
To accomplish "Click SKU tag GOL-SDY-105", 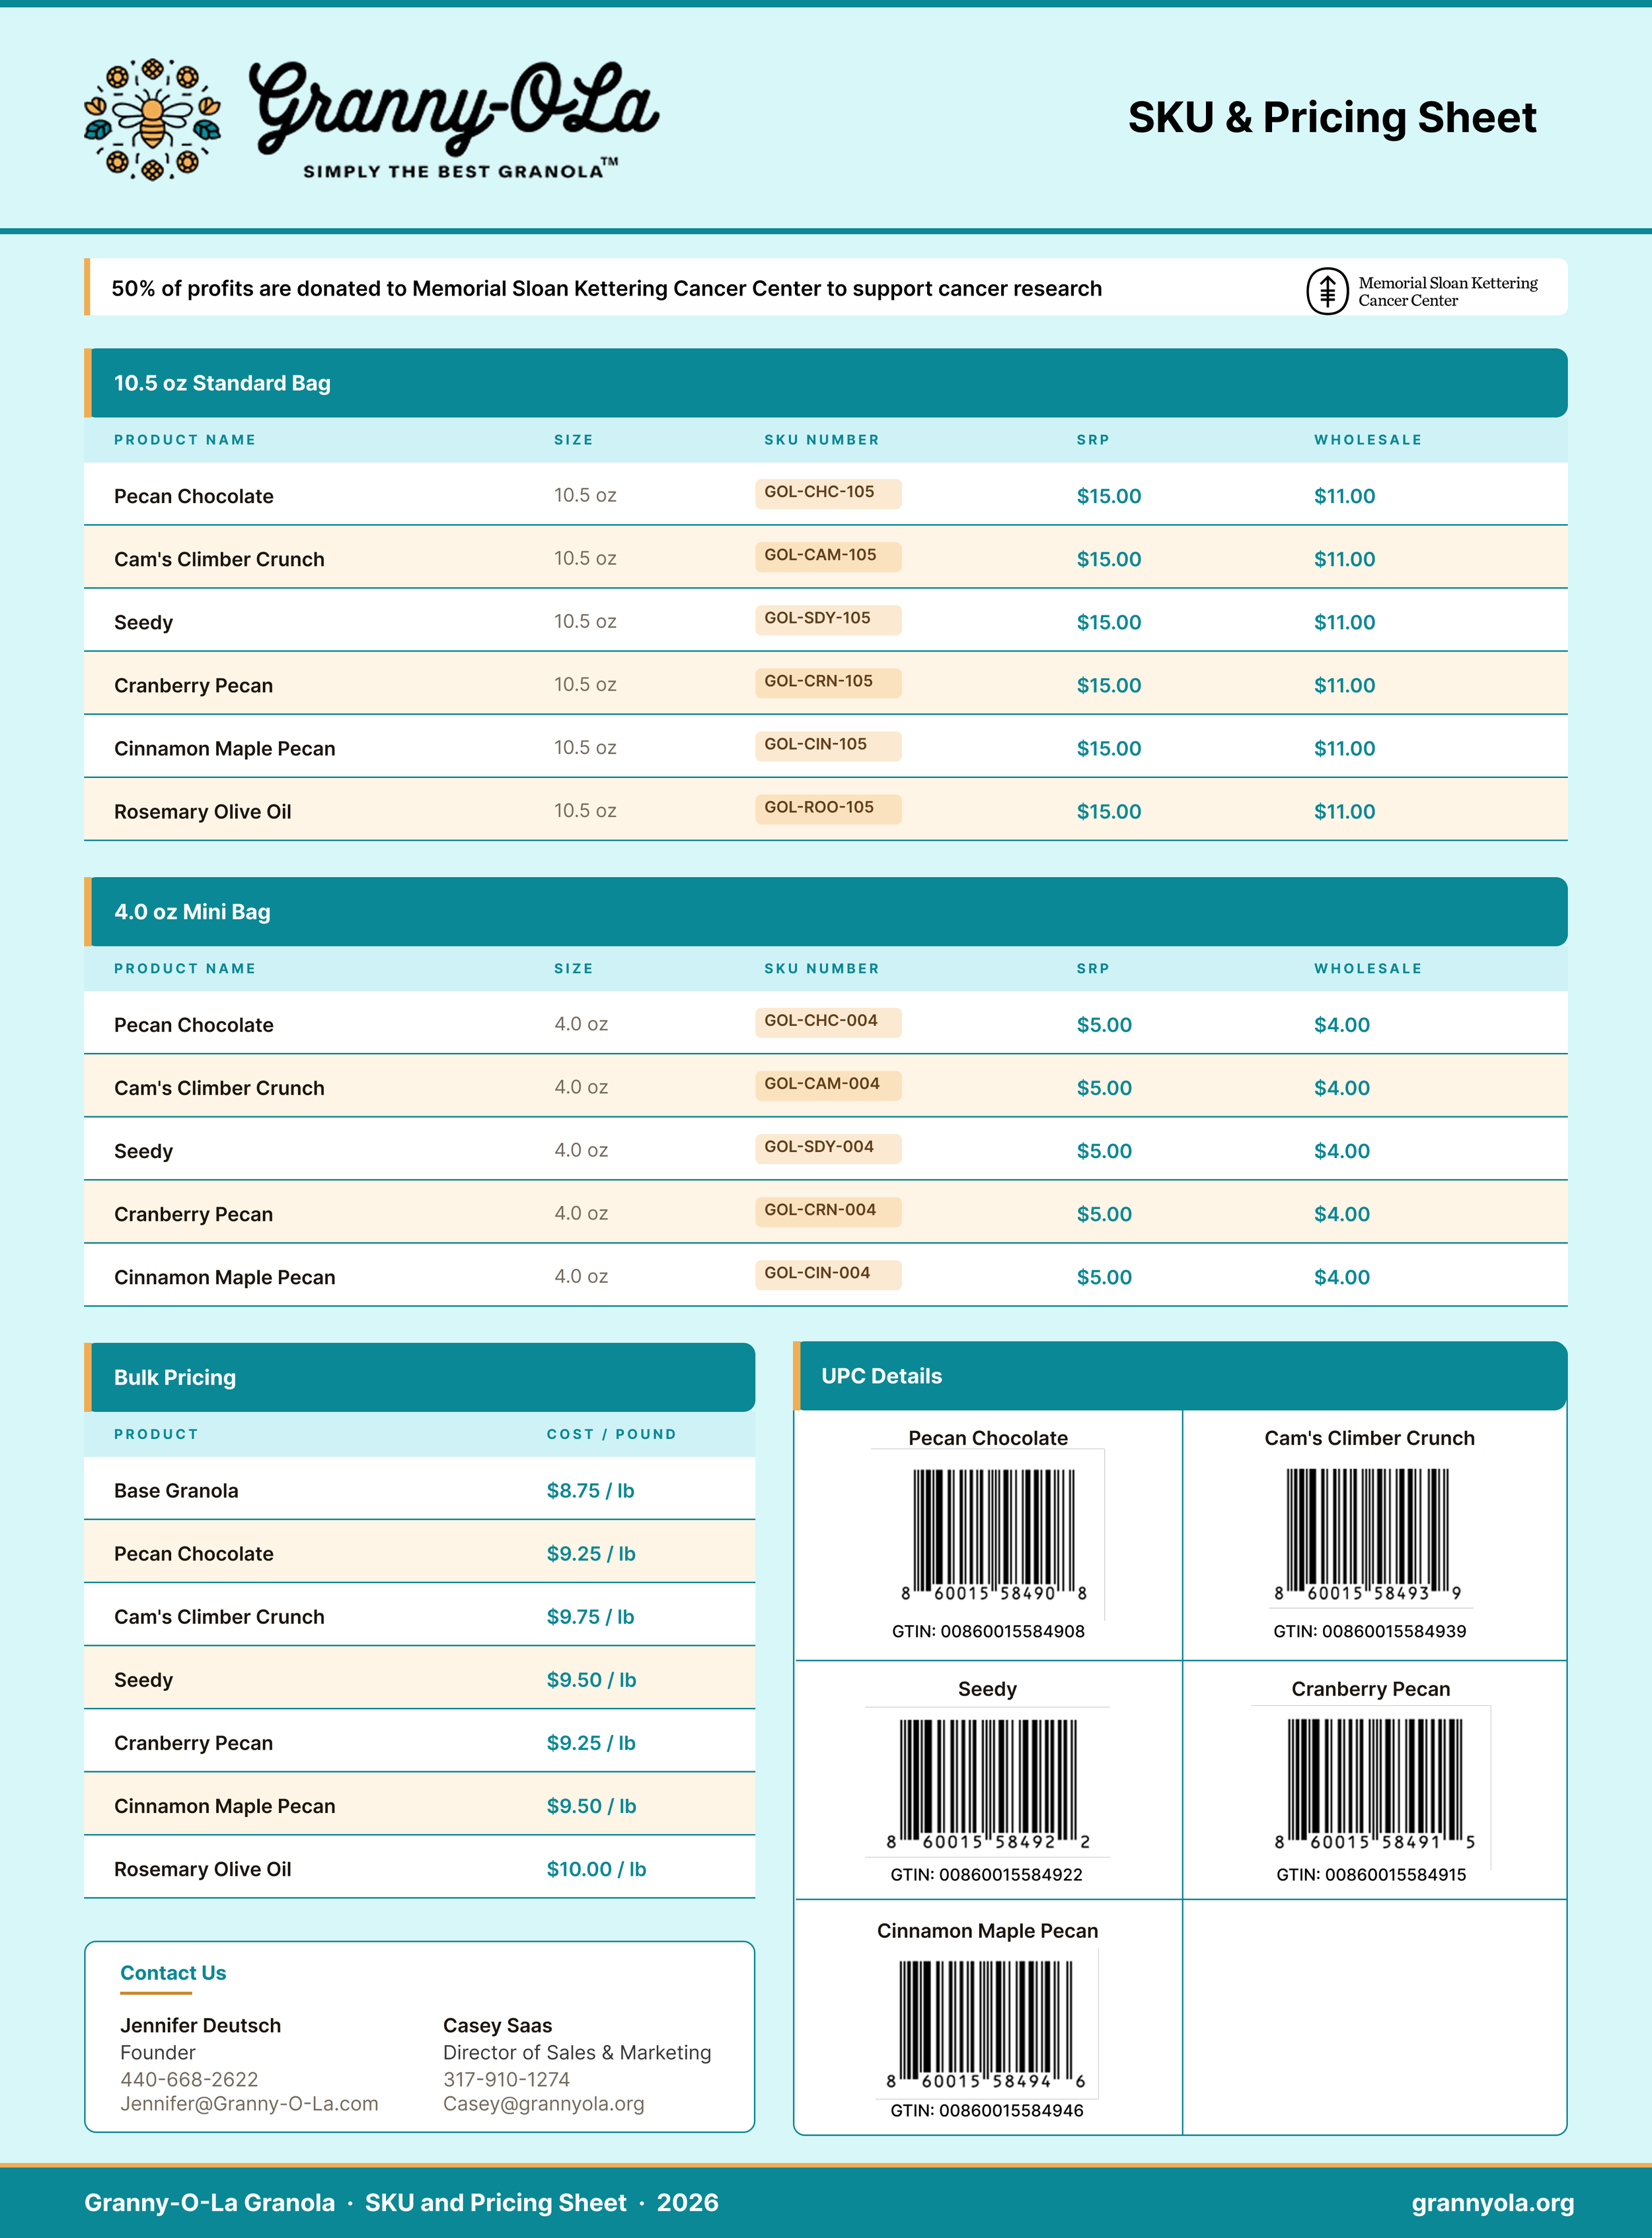I will click(x=828, y=619).
